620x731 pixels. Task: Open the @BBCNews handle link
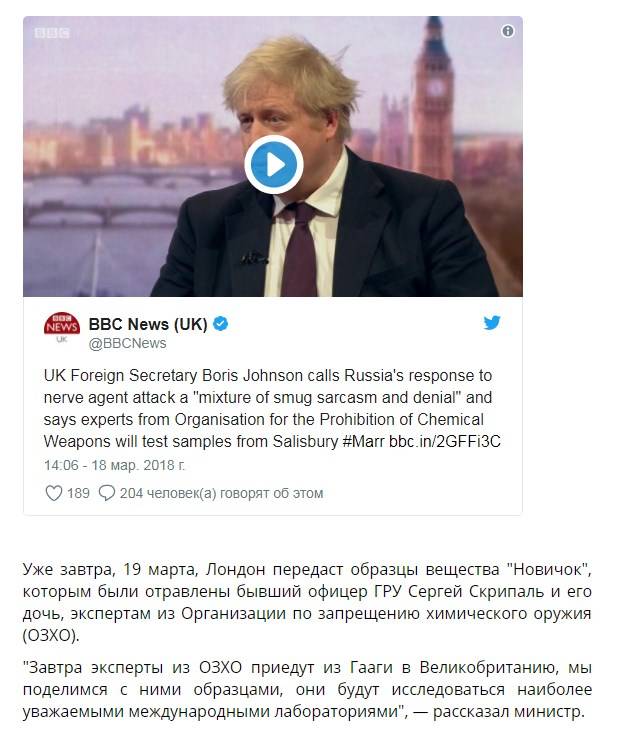point(127,343)
